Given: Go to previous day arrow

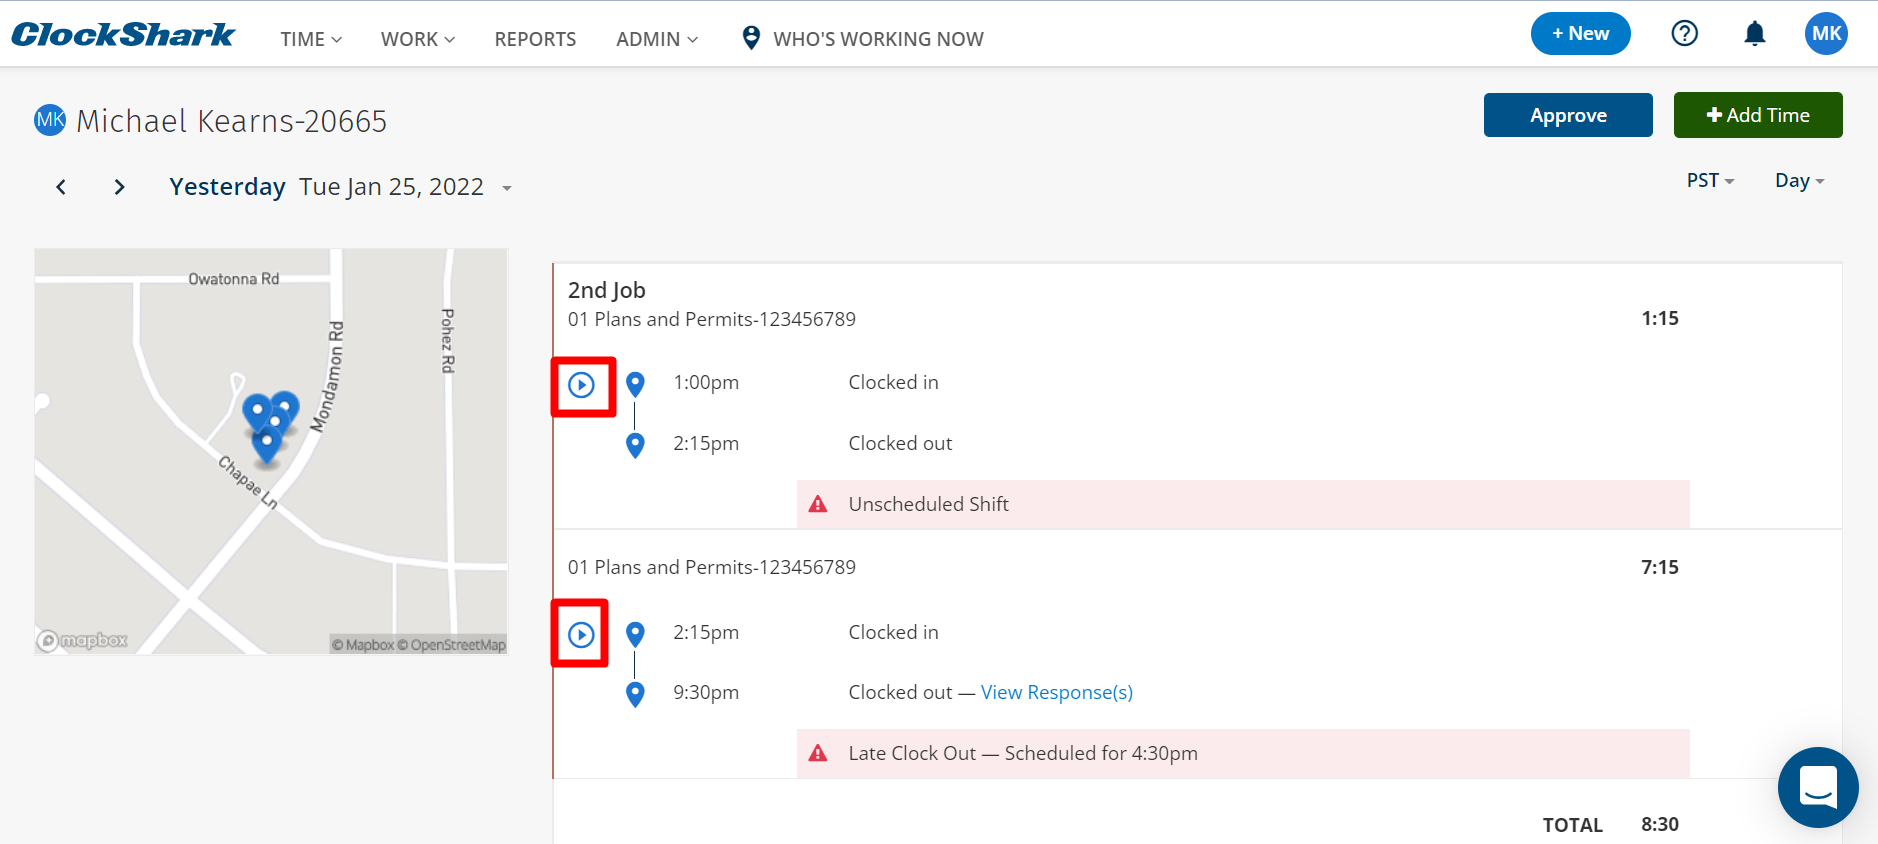Looking at the screenshot, I should click(x=61, y=187).
